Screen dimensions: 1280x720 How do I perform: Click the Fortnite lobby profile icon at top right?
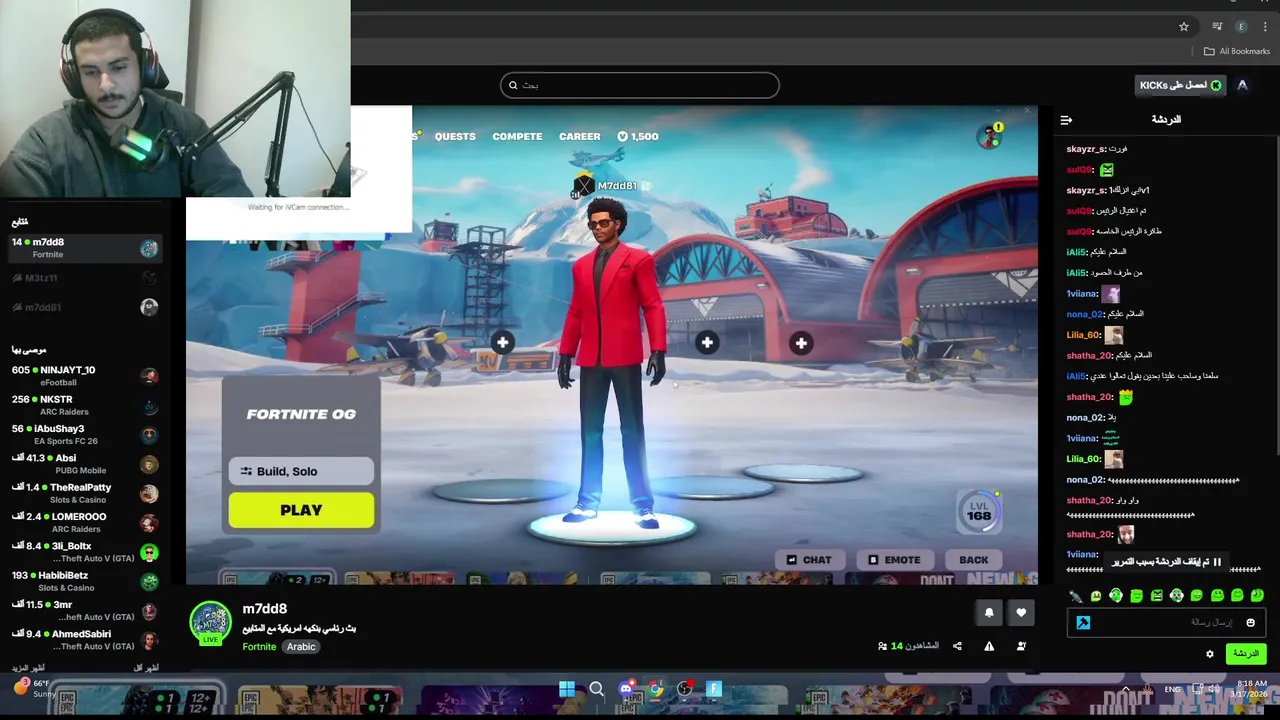(989, 137)
